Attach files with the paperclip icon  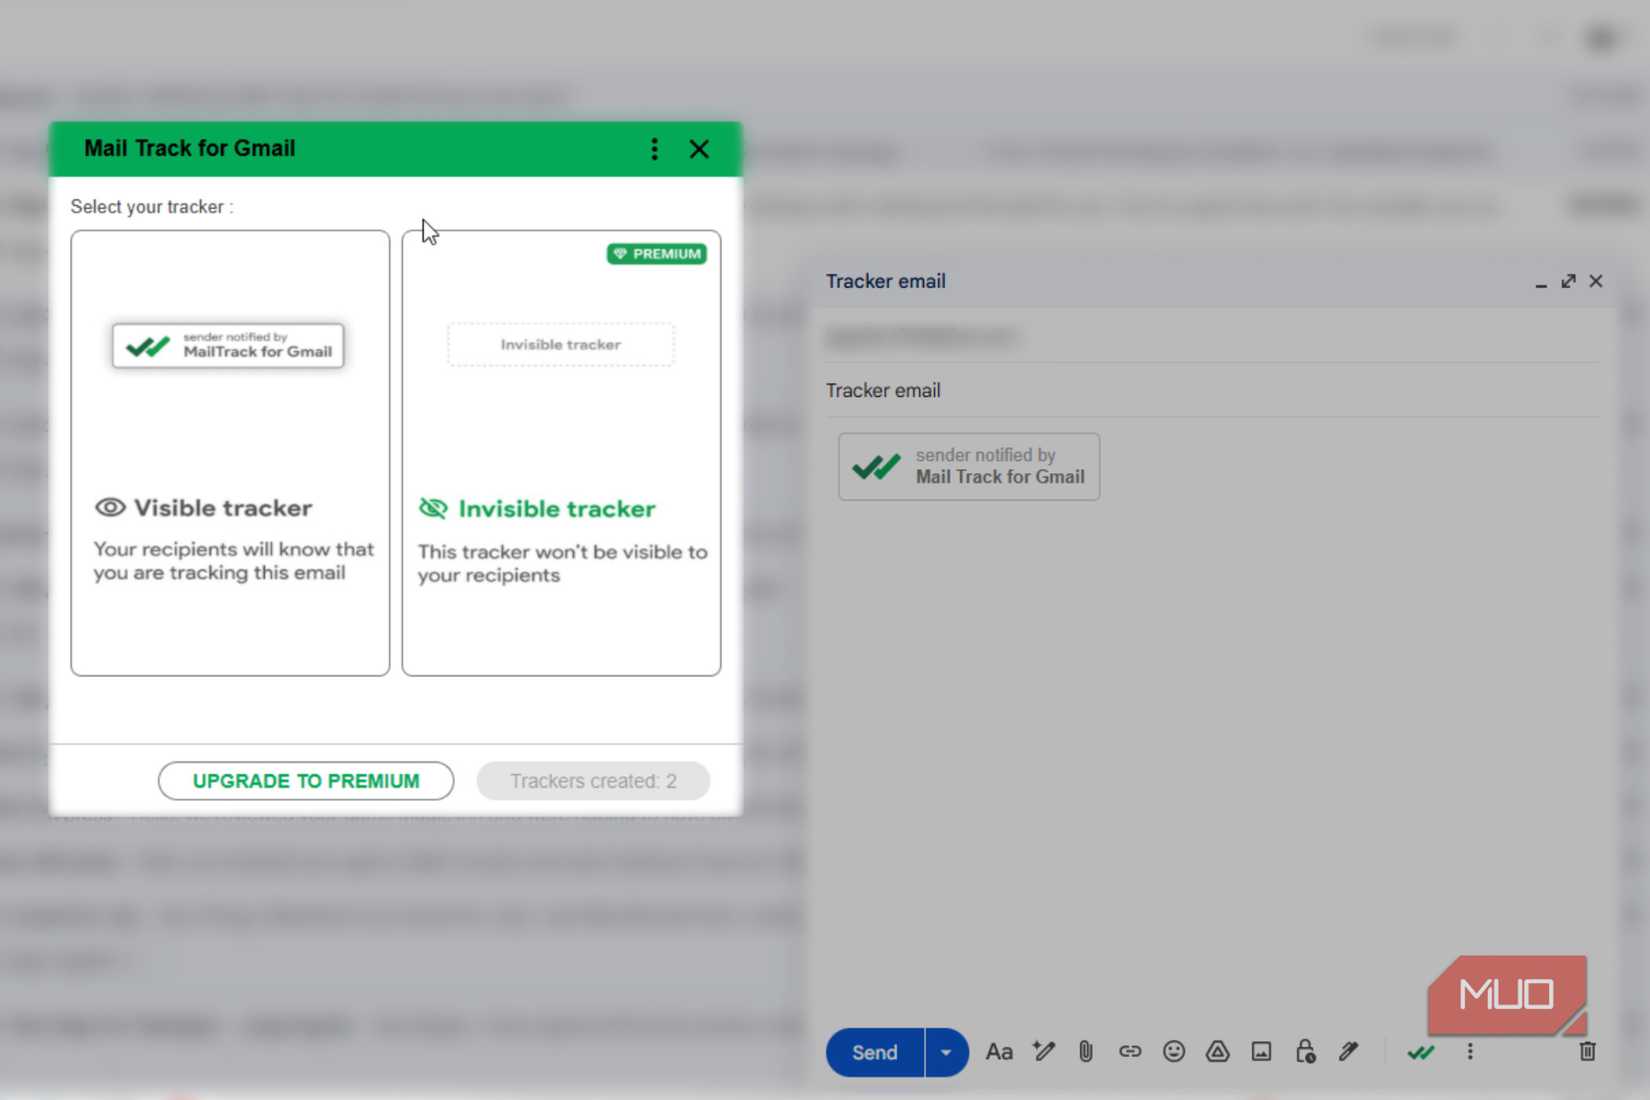[x=1086, y=1051]
